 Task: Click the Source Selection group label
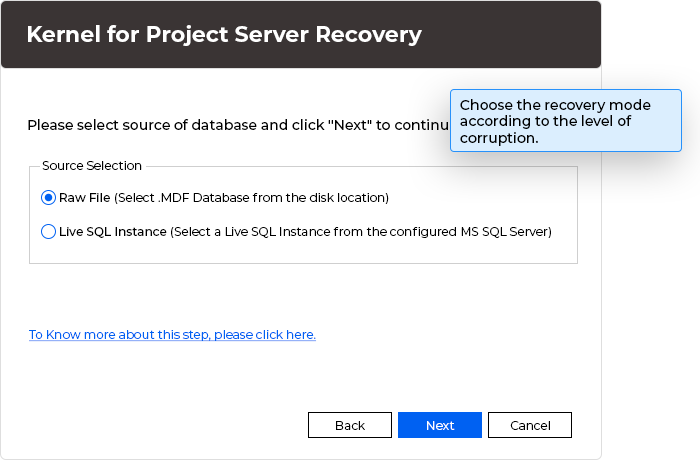point(92,166)
